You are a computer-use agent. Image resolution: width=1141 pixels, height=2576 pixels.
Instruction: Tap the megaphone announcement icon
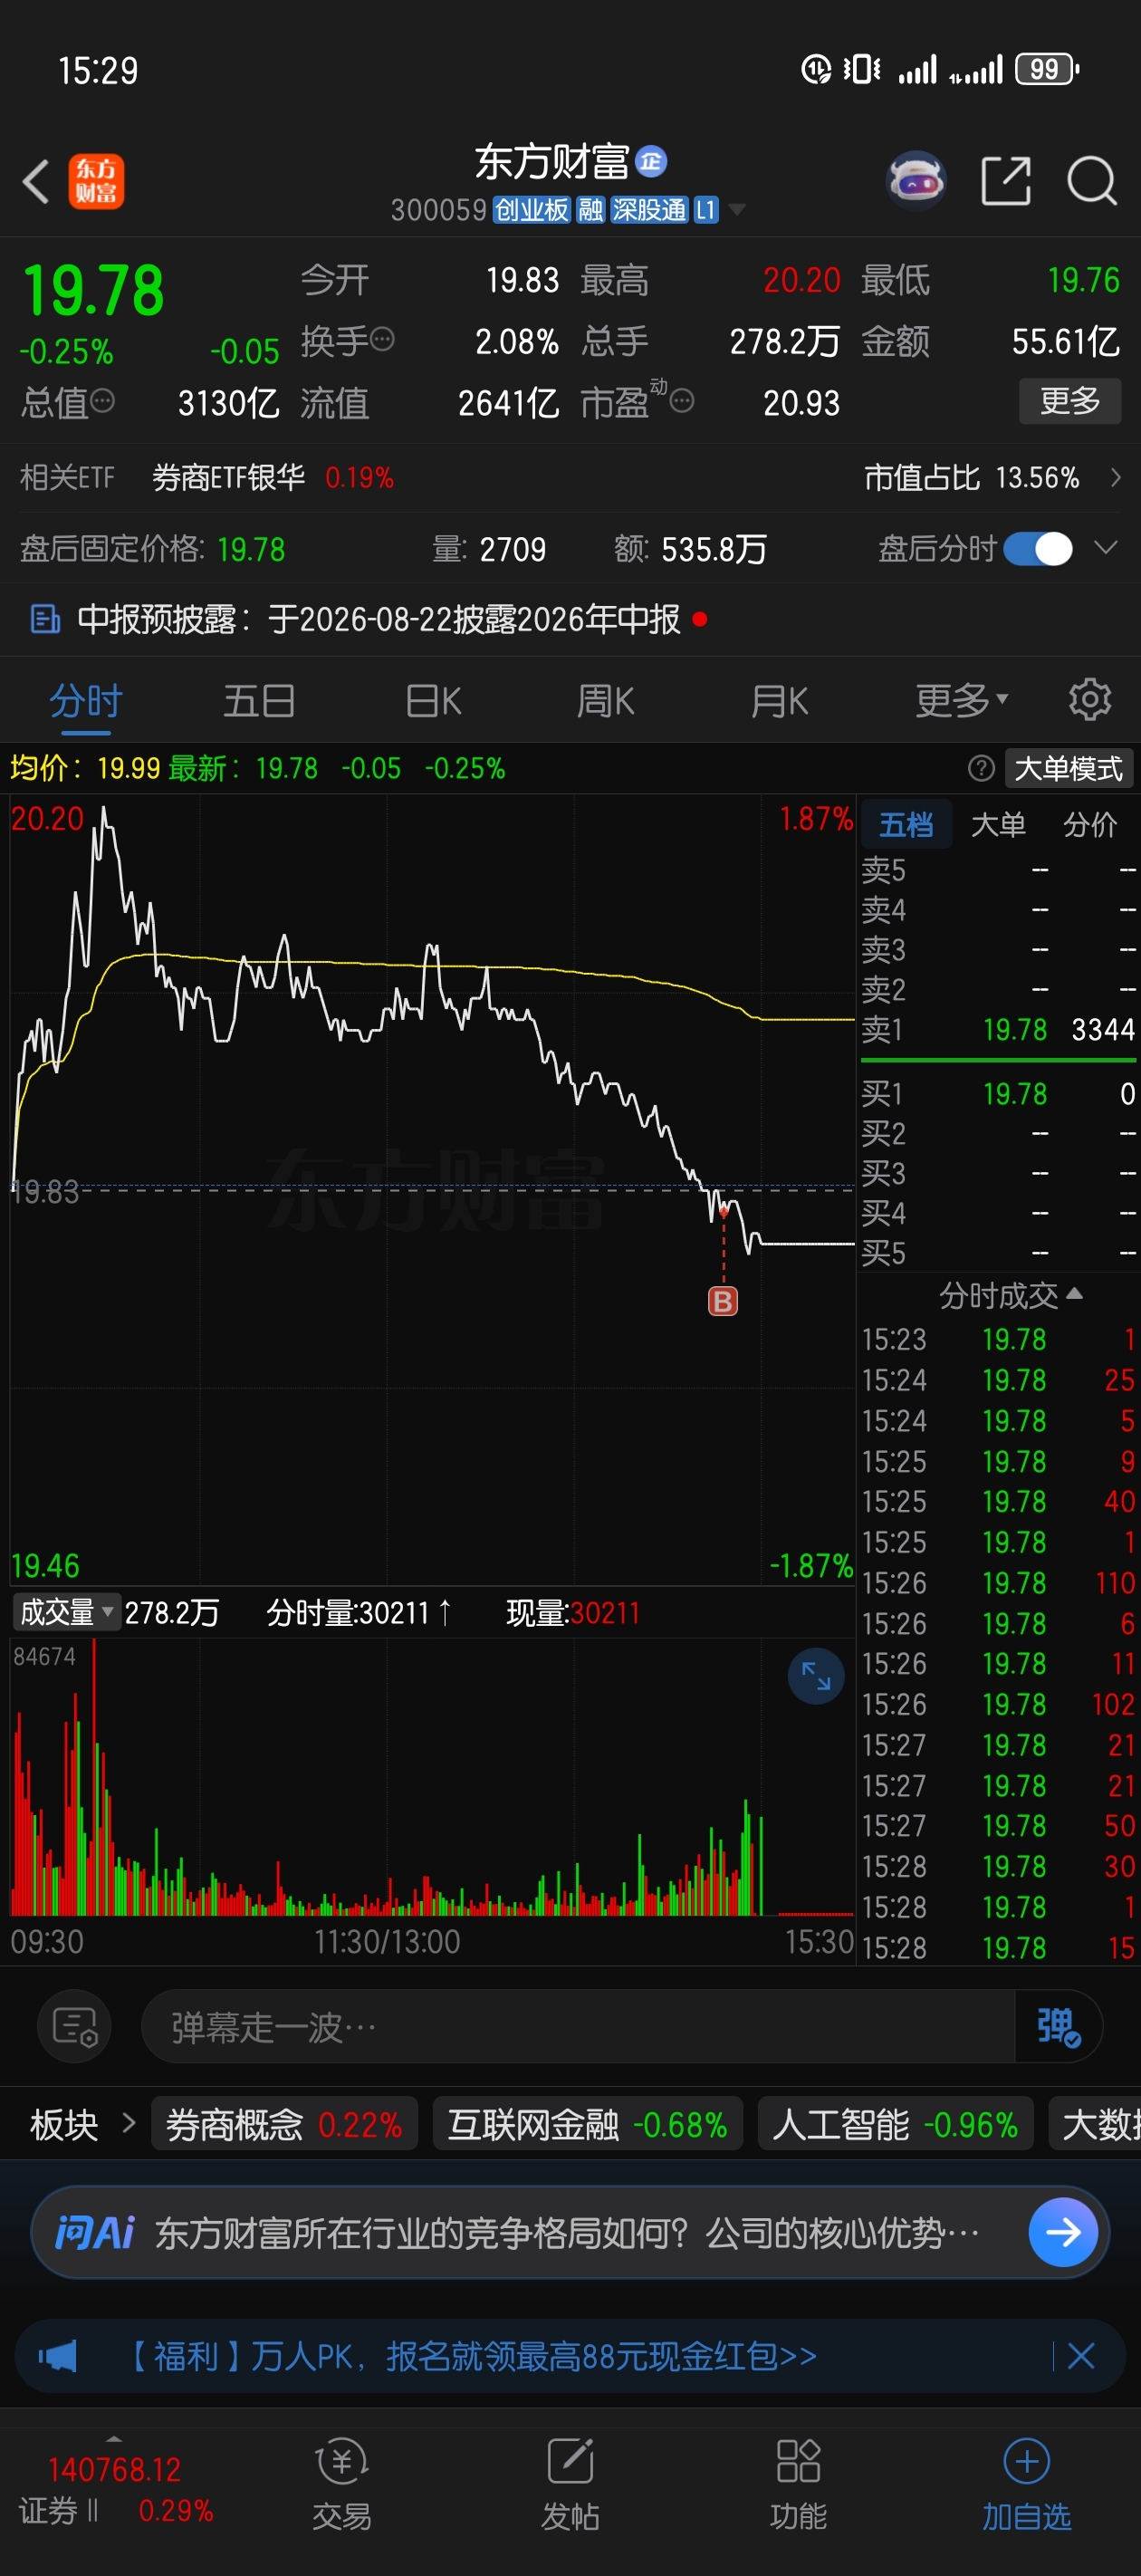(57, 2356)
